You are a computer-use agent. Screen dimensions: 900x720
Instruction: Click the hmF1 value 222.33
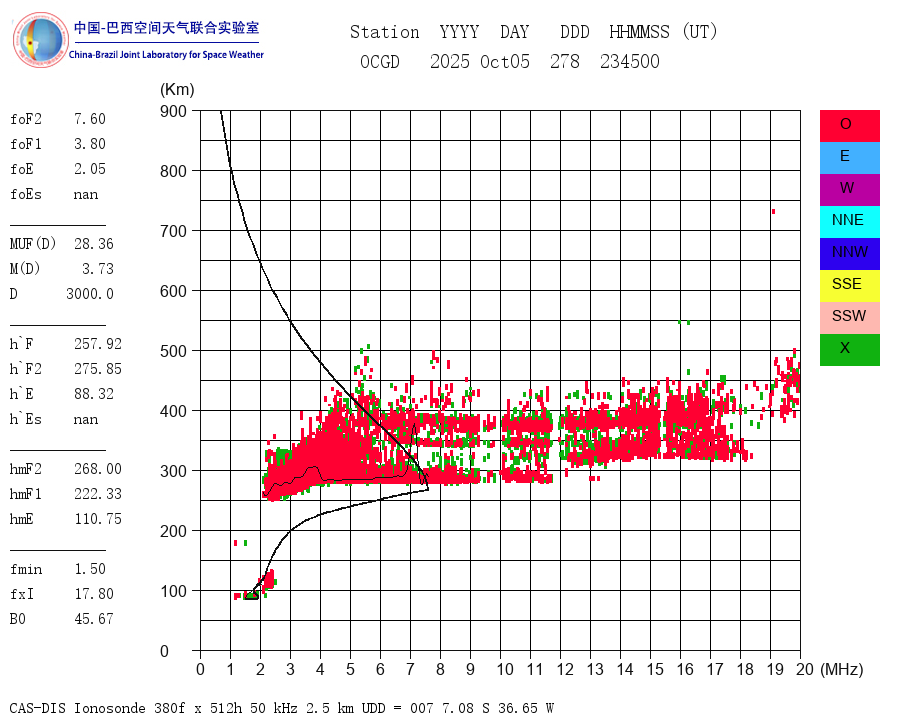(x=98, y=494)
